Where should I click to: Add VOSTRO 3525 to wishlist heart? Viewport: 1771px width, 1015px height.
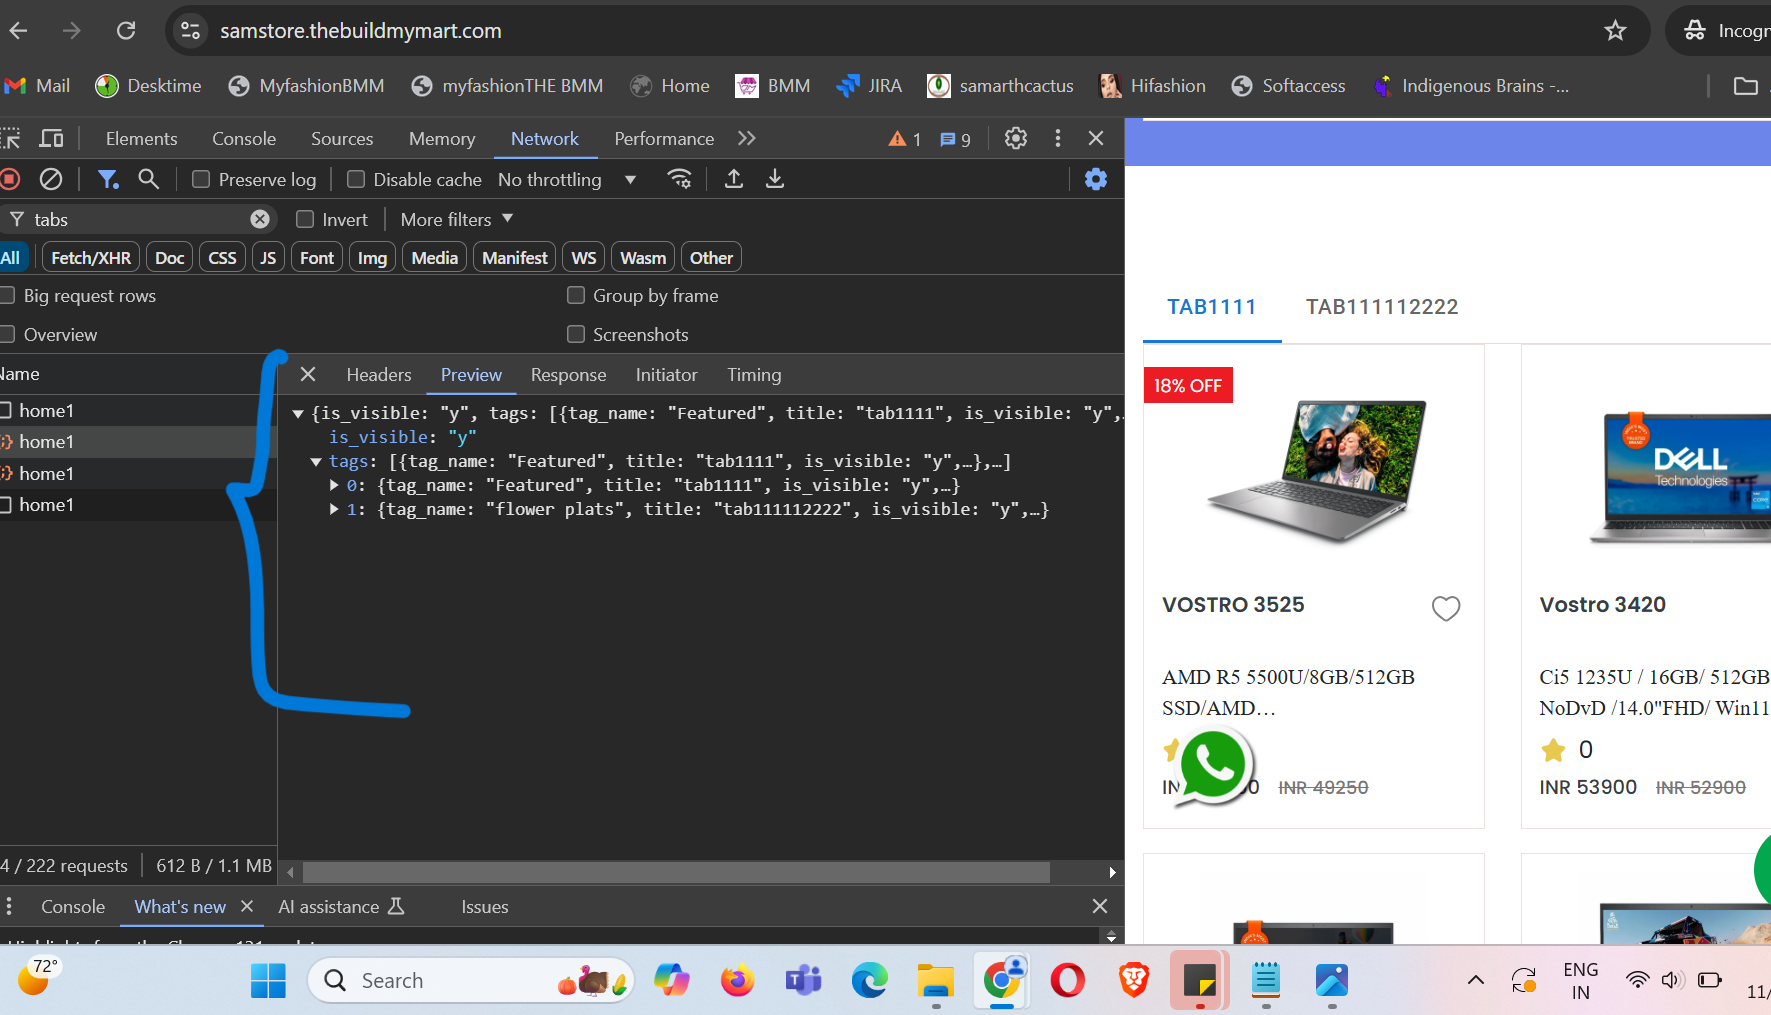point(1446,608)
